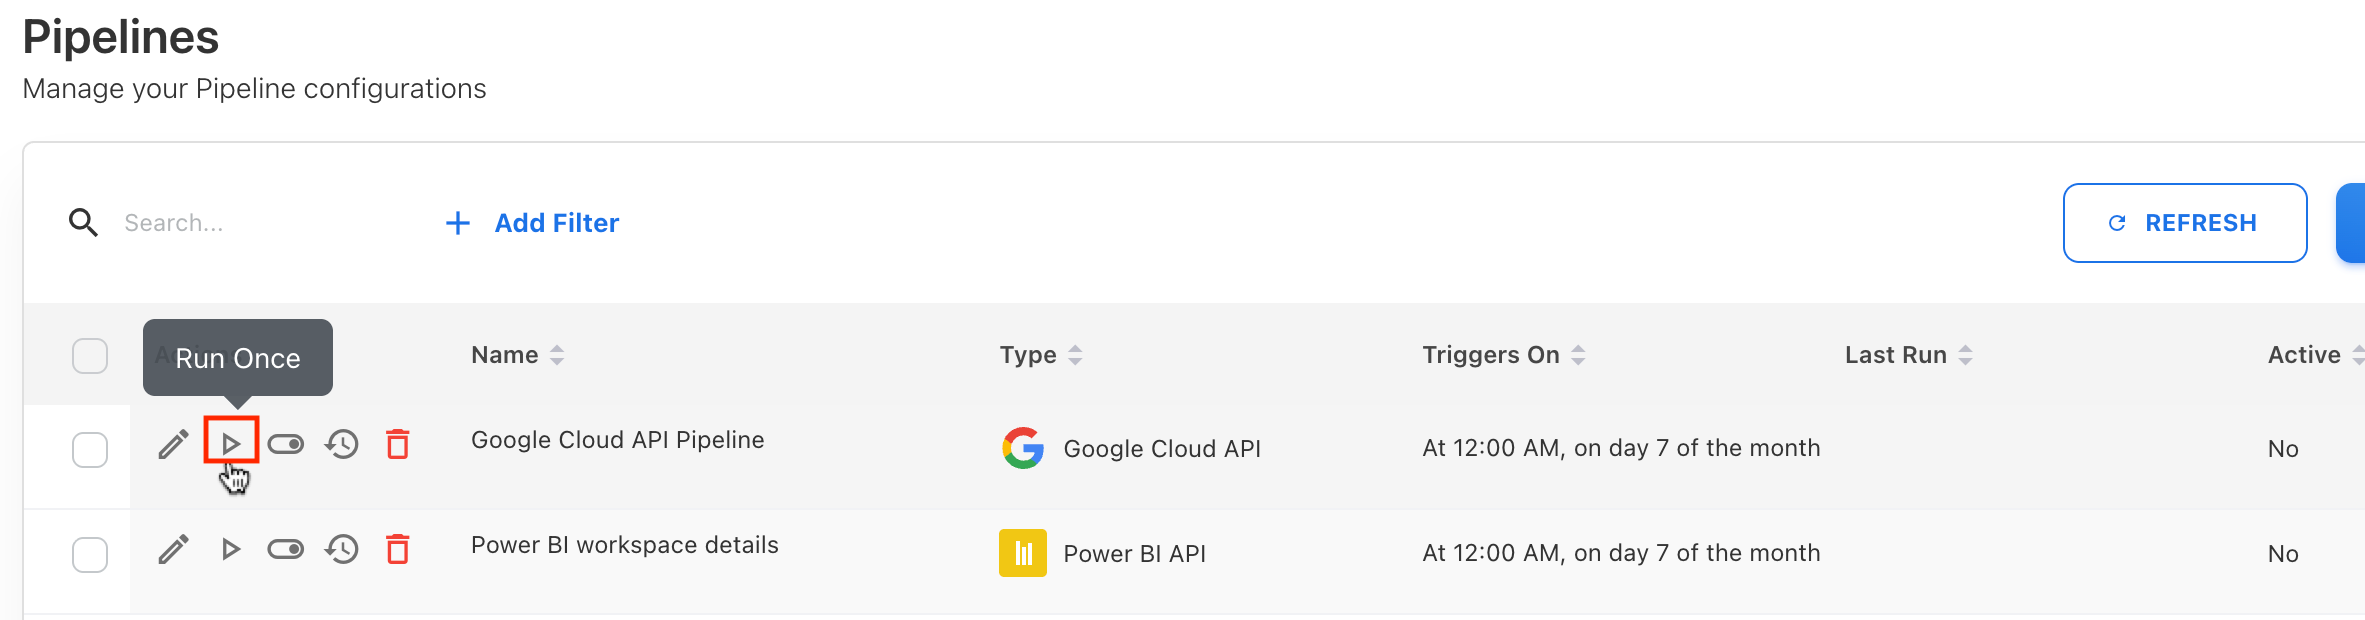2365x620 pixels.
Task: Edit the Google Cloud API Pipeline
Action: pos(173,444)
